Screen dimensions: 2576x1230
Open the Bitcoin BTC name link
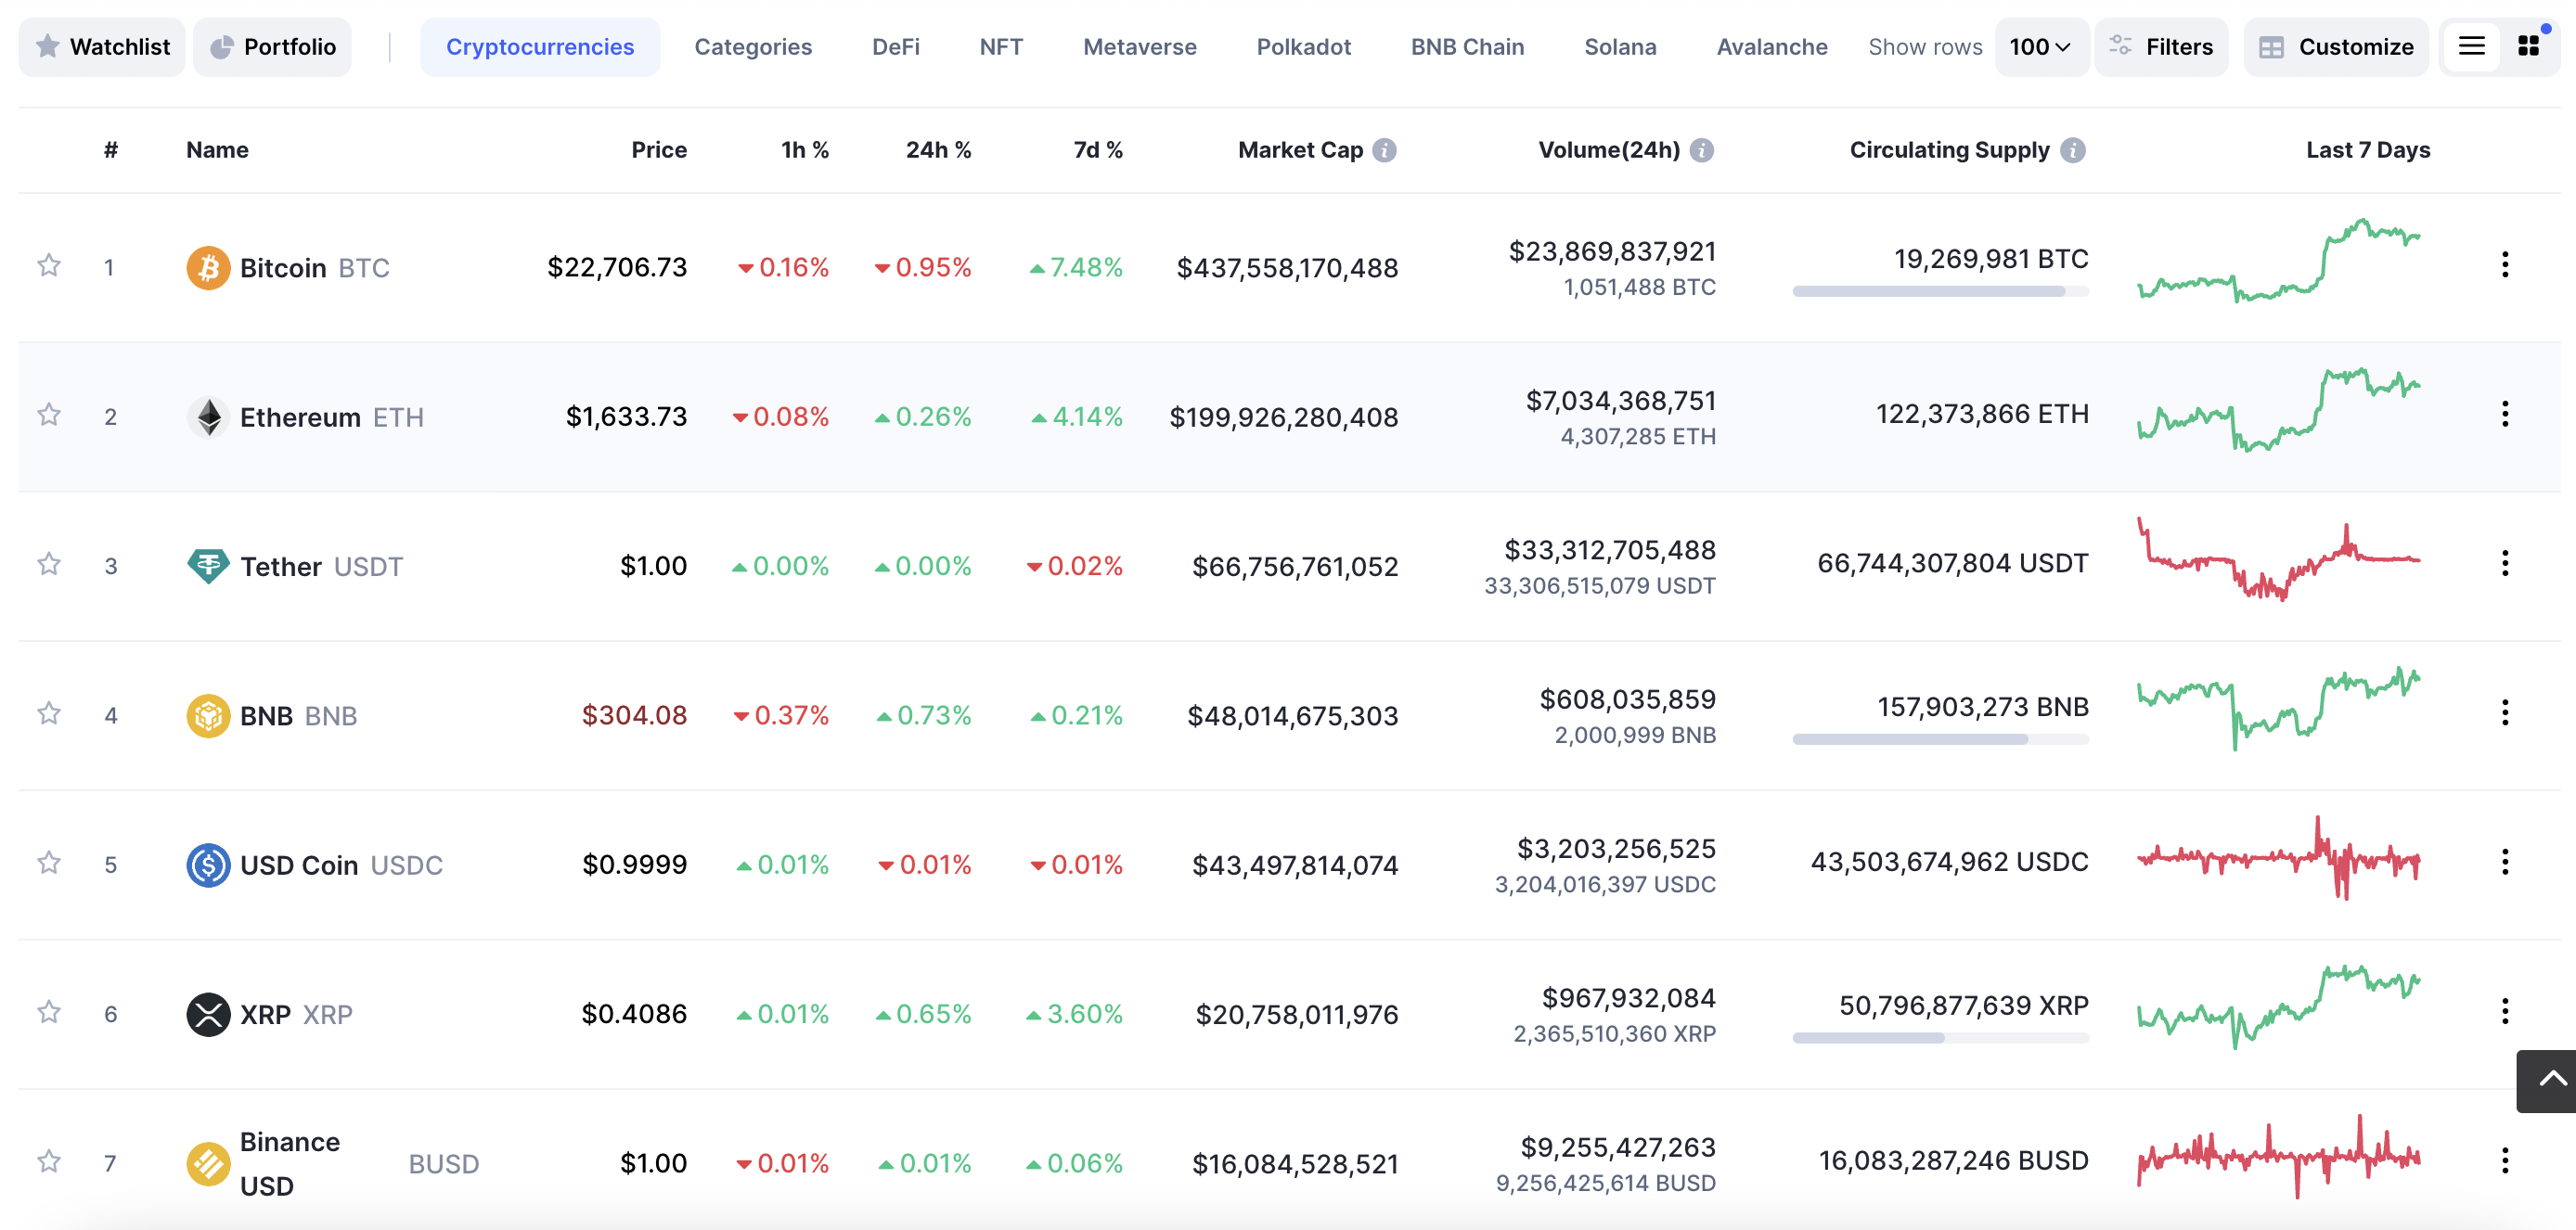[x=315, y=268]
